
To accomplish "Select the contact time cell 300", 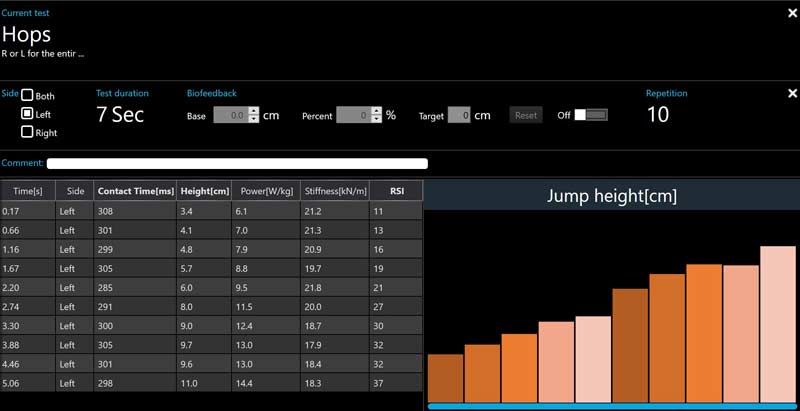I will click(x=135, y=326).
